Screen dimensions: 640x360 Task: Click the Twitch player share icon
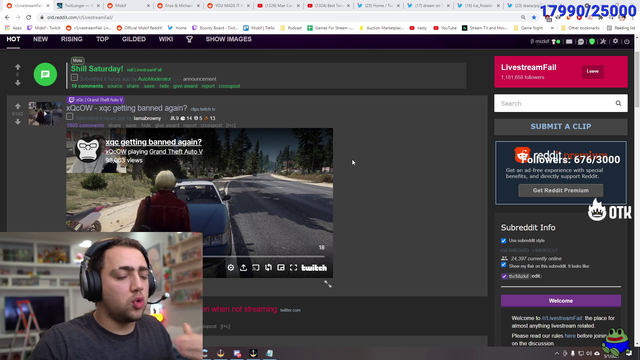pyautogui.click(x=243, y=268)
